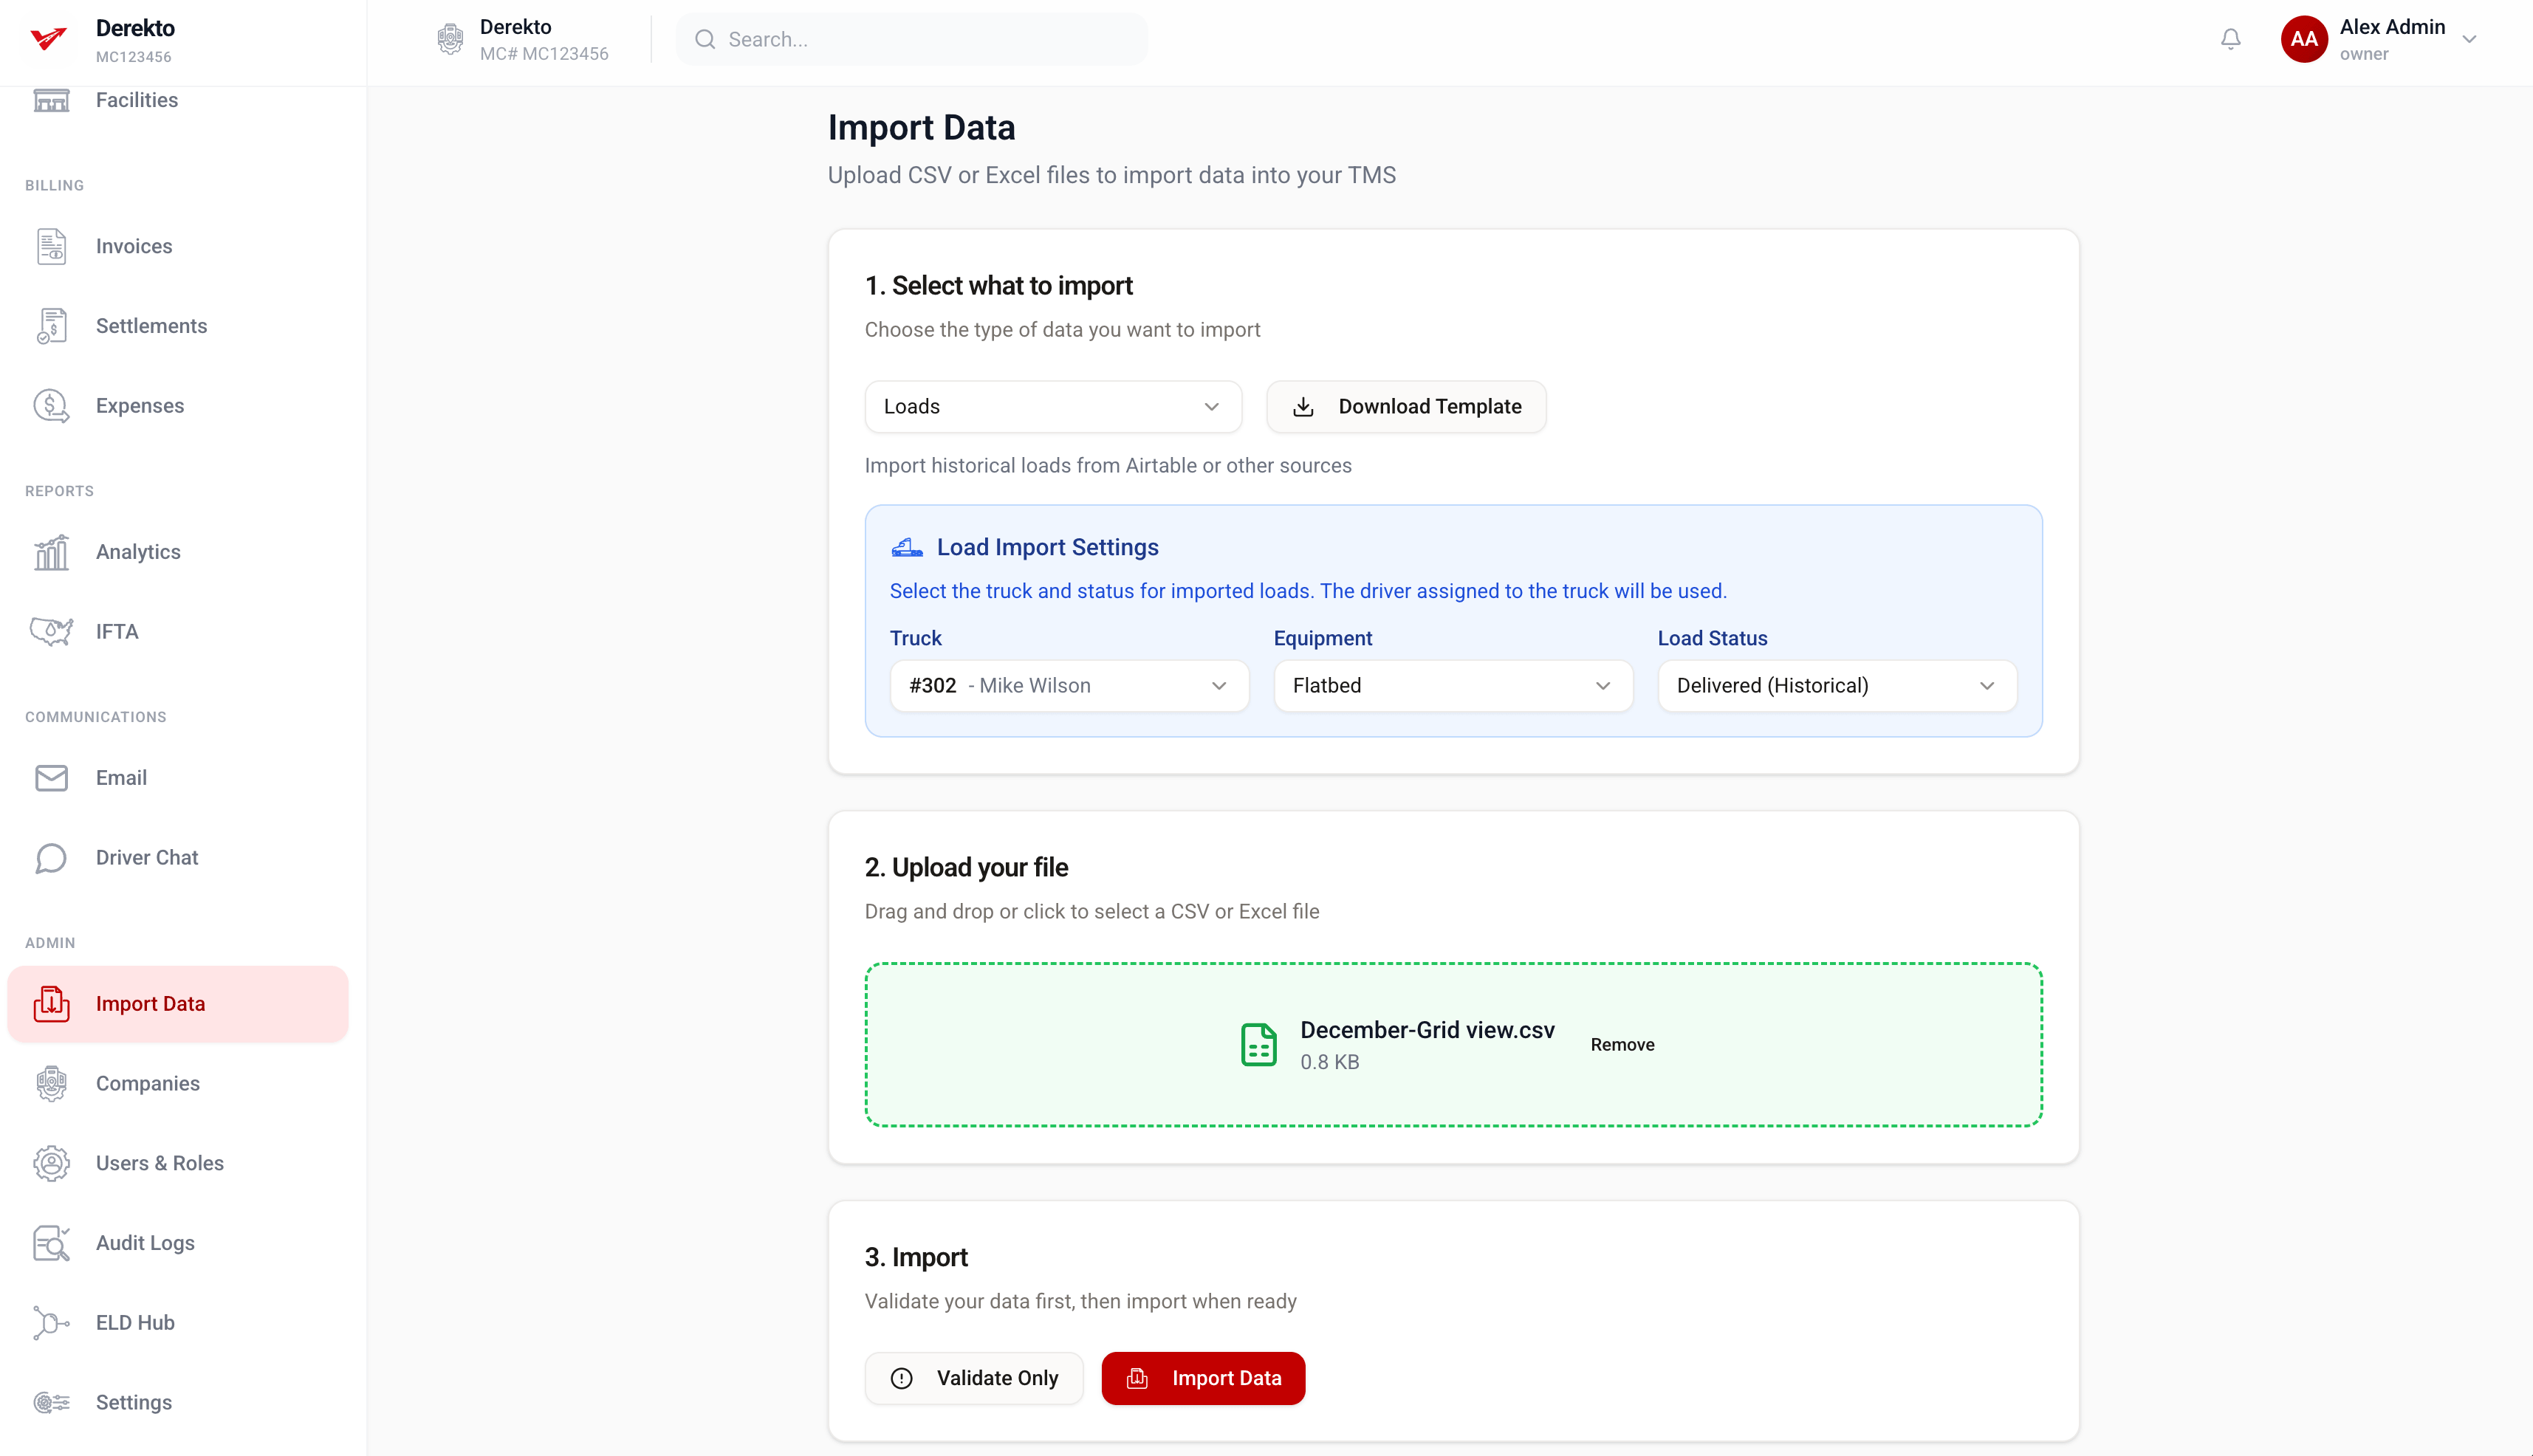Click the green file upload drop zone
Viewport: 2533px width, 1456px height.
point(1453,1045)
